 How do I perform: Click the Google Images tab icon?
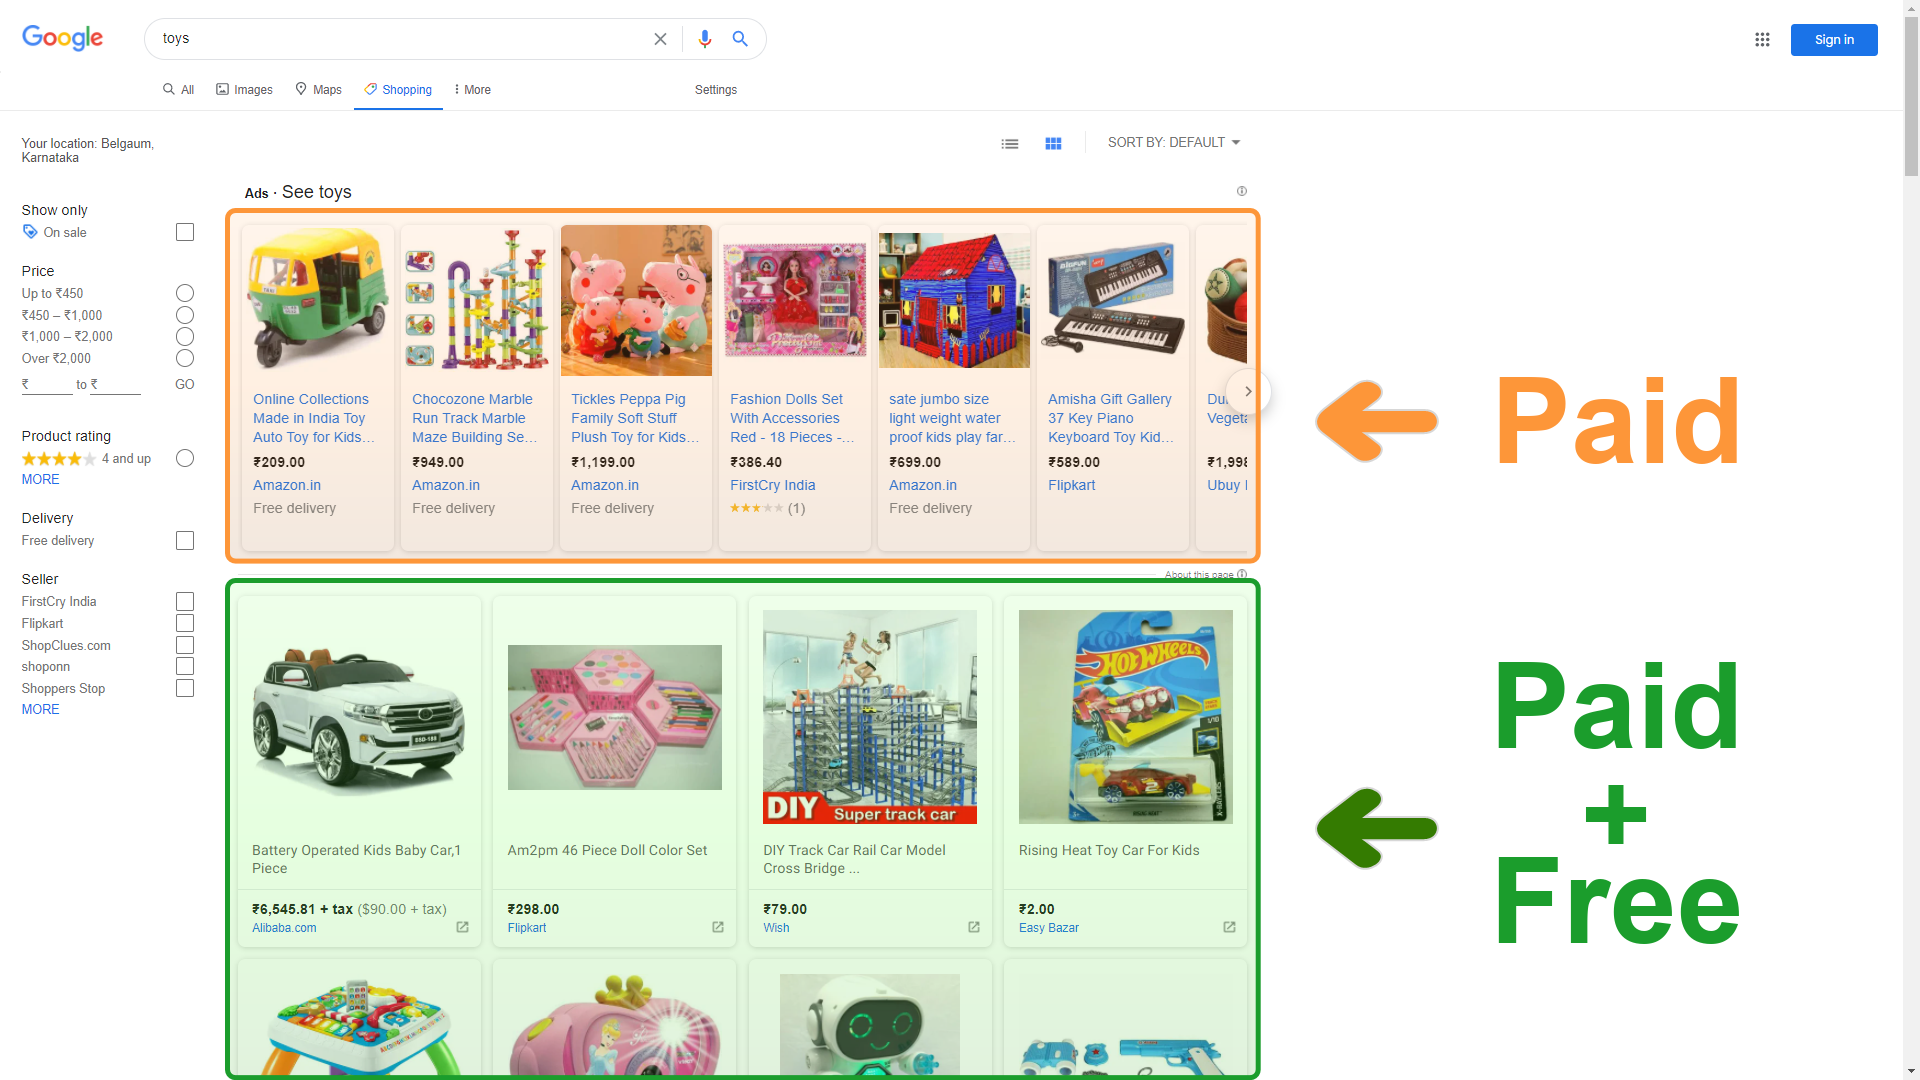(x=220, y=90)
